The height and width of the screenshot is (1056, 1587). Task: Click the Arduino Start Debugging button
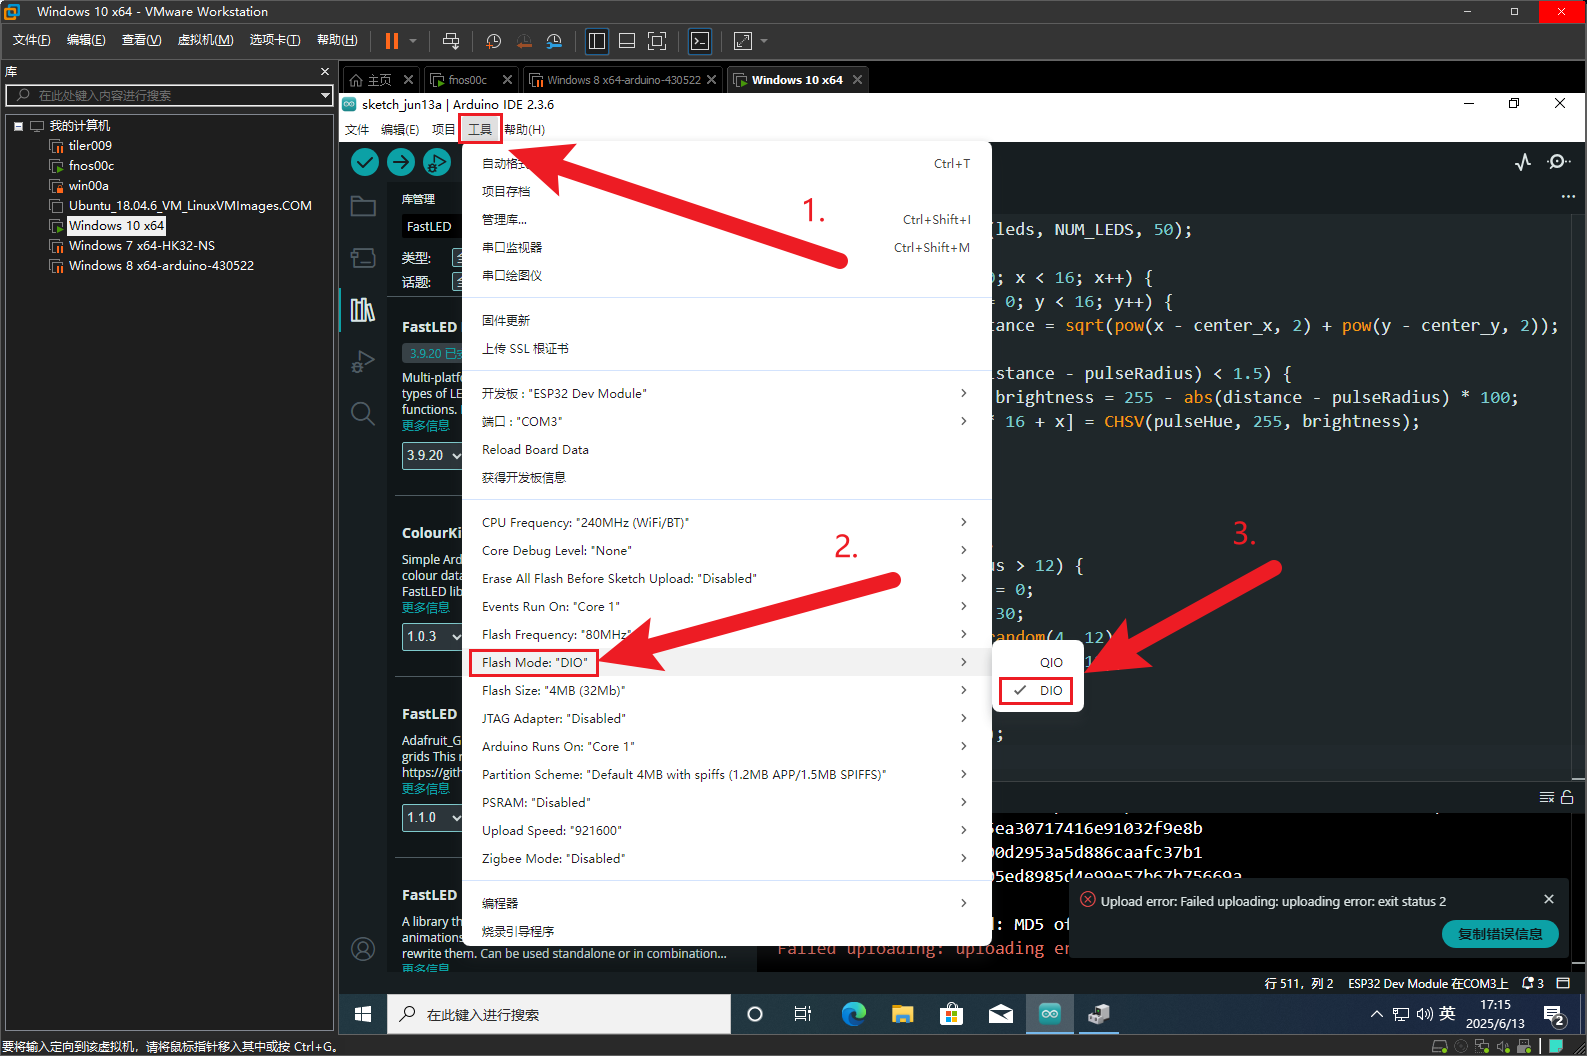pos(437,161)
